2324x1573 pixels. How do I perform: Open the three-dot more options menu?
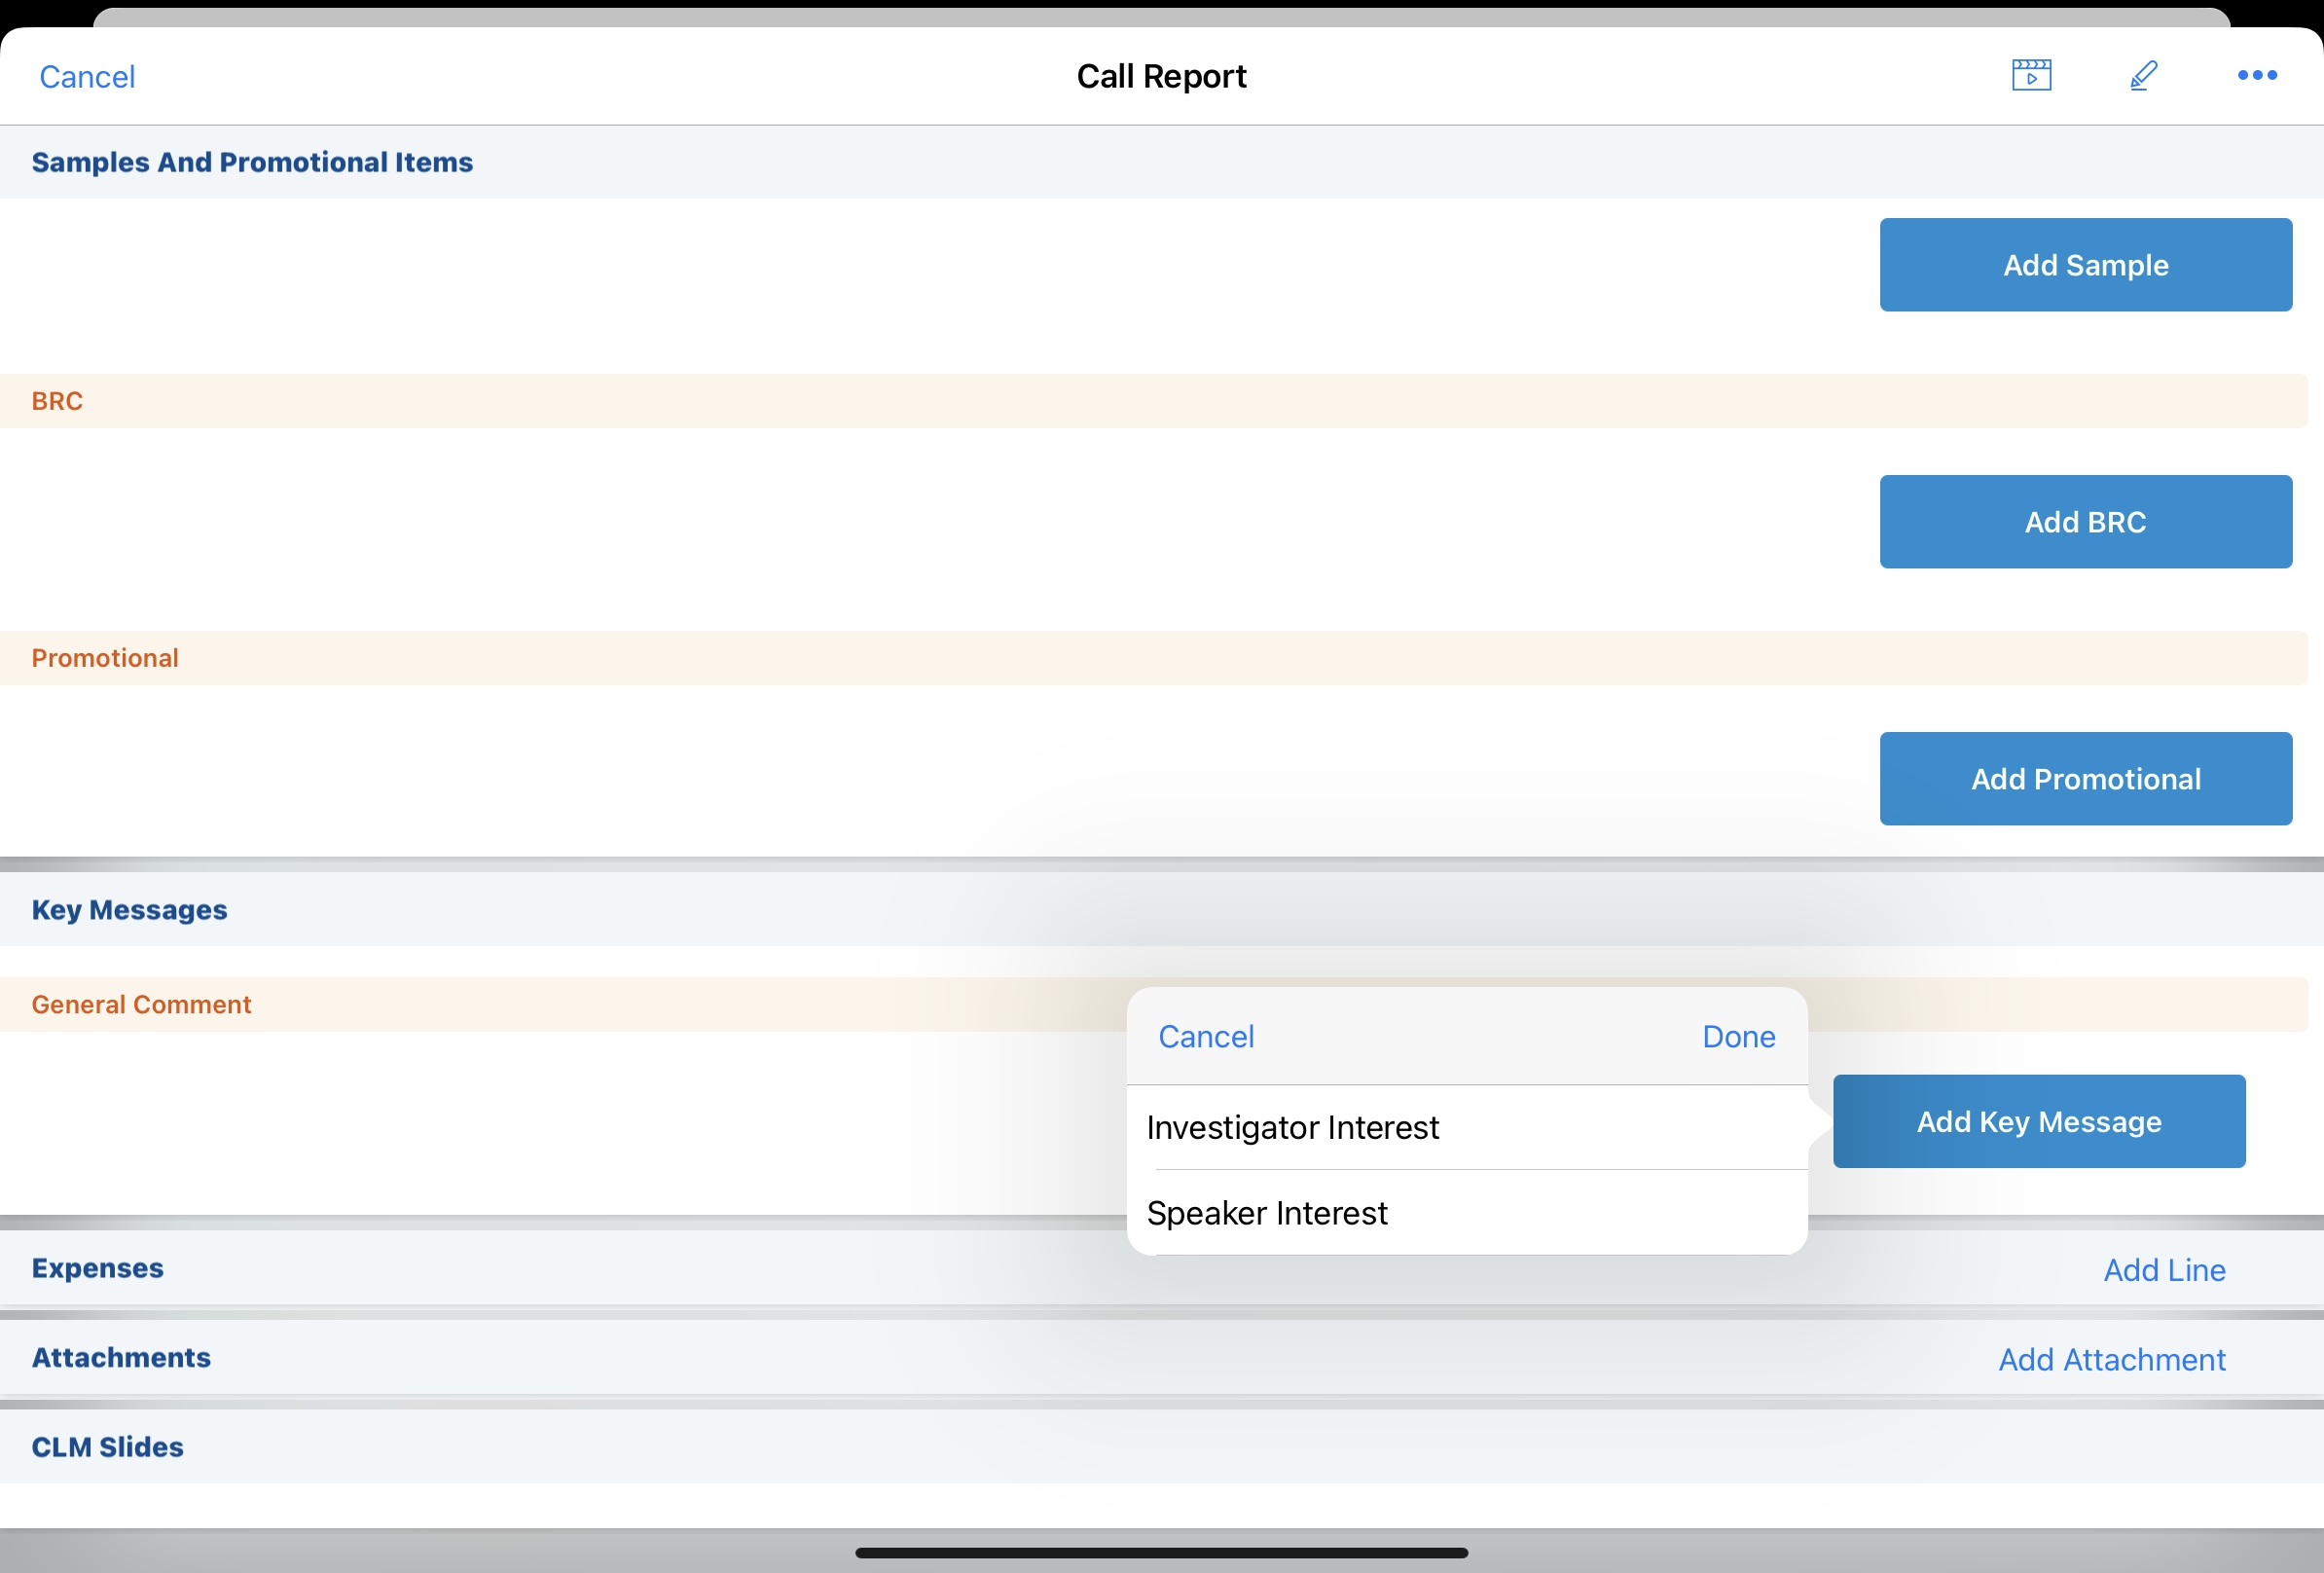pos(2257,75)
